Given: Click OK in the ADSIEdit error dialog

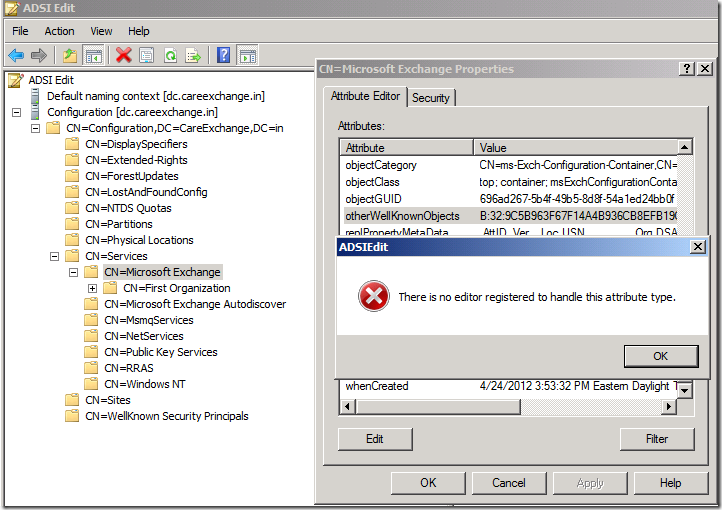Looking at the screenshot, I should [x=661, y=356].
